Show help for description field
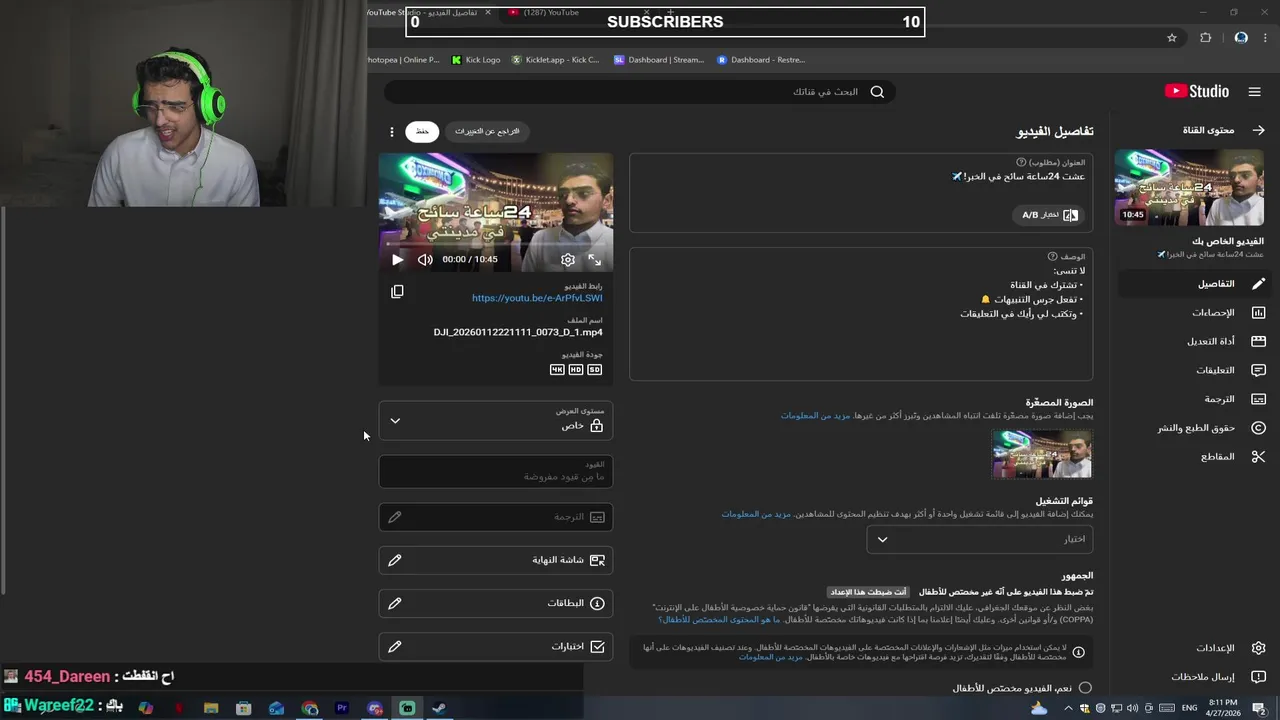 point(1052,257)
